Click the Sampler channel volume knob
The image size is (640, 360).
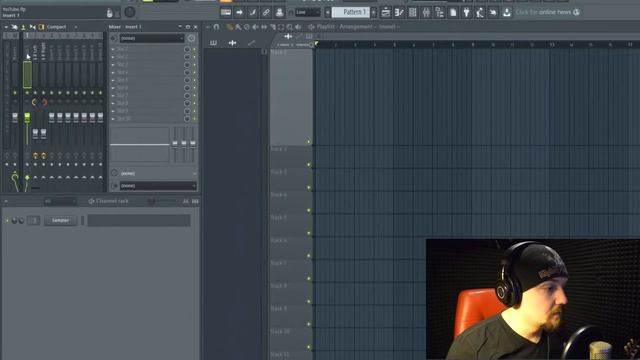[21, 220]
